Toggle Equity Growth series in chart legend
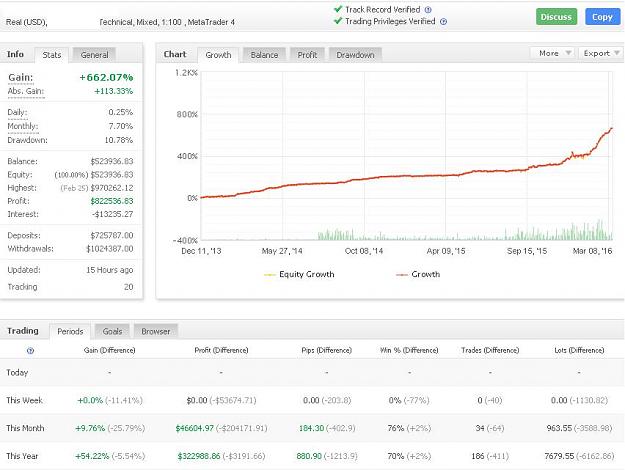 (x=299, y=274)
